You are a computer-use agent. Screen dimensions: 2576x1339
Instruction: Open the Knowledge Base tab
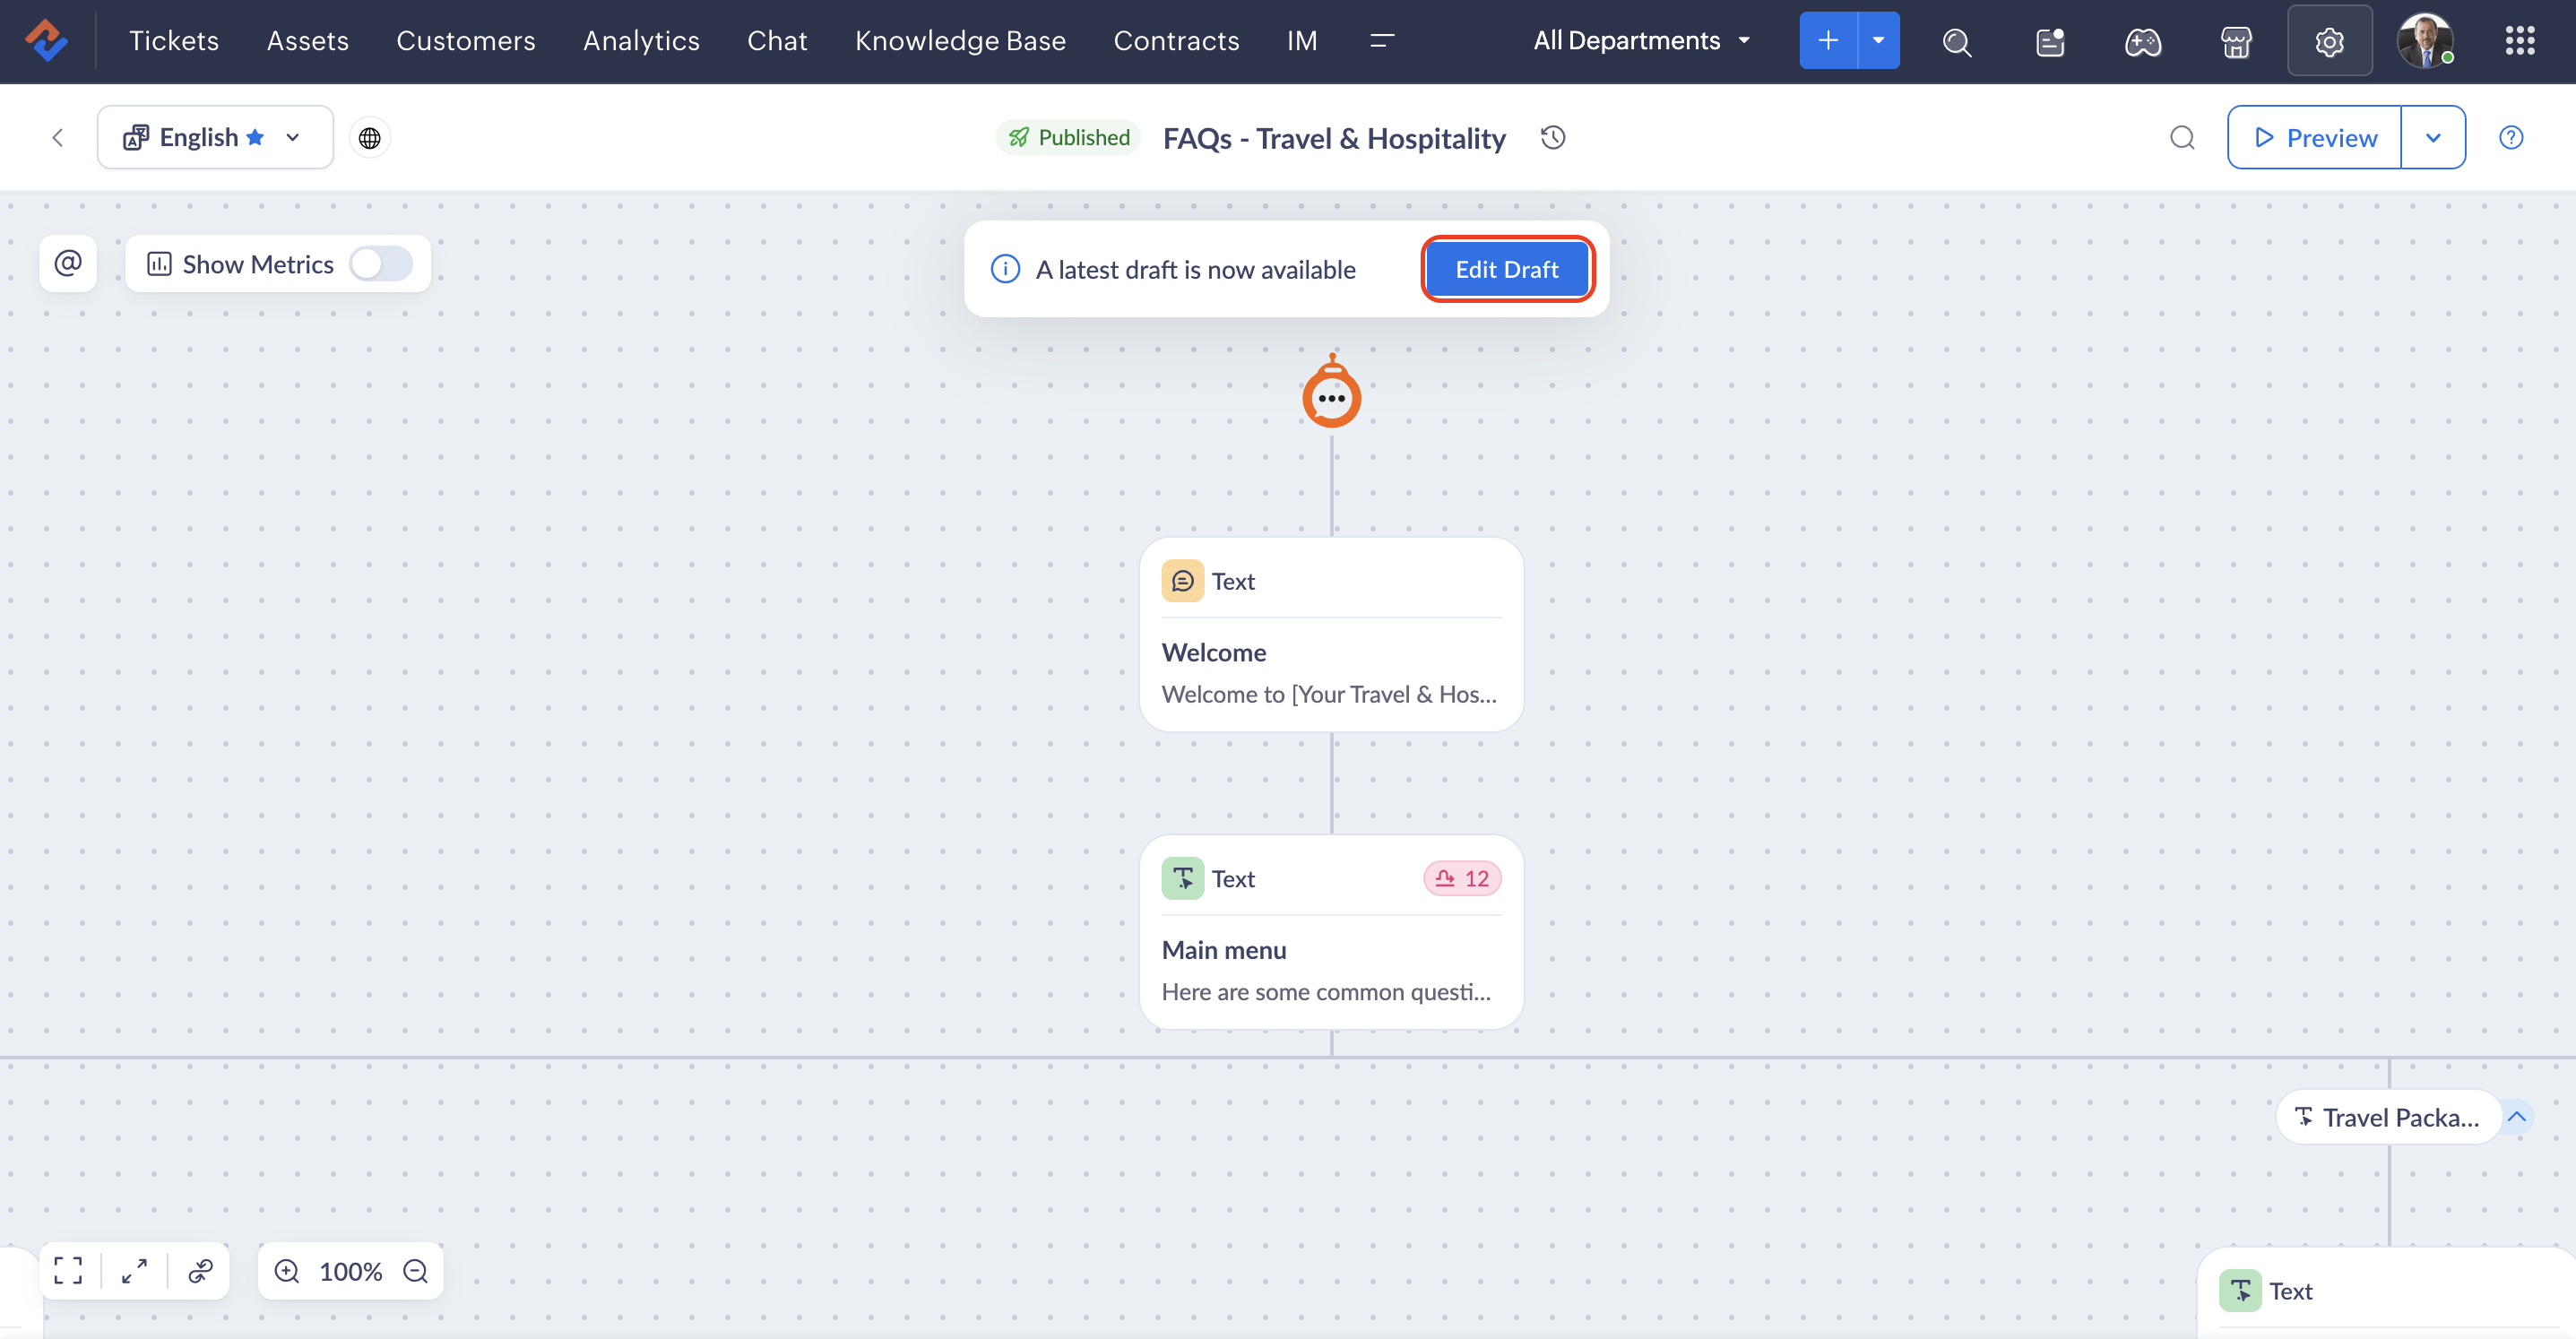click(x=959, y=40)
